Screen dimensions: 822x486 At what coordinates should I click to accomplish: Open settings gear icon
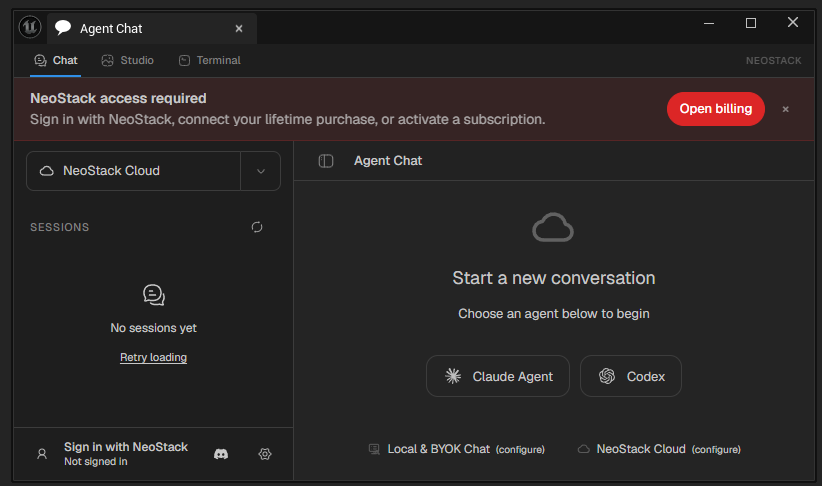(265, 454)
